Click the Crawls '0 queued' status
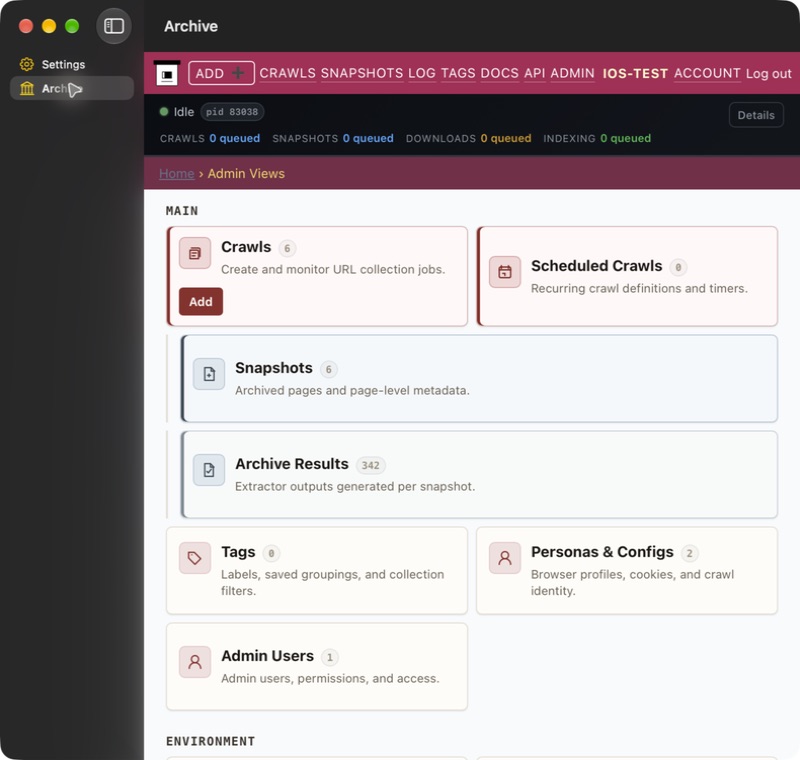This screenshot has width=800, height=760. click(235, 138)
